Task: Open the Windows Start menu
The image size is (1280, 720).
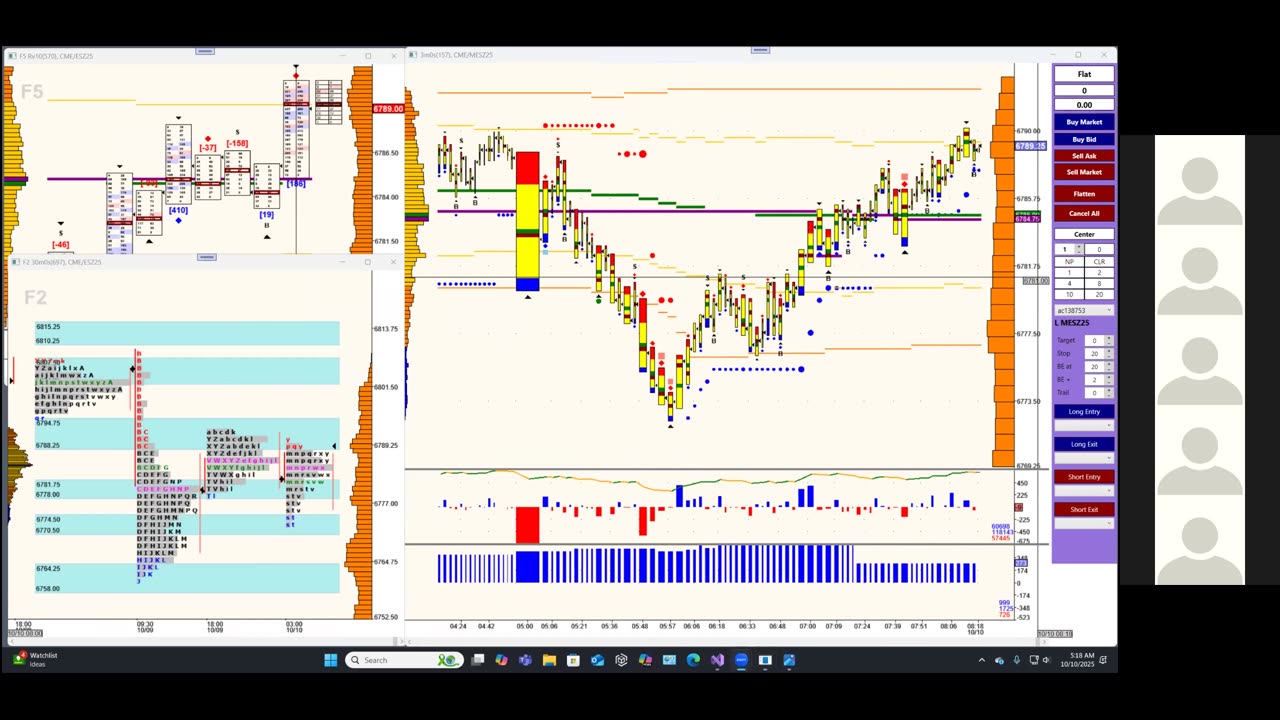Action: tap(331, 660)
